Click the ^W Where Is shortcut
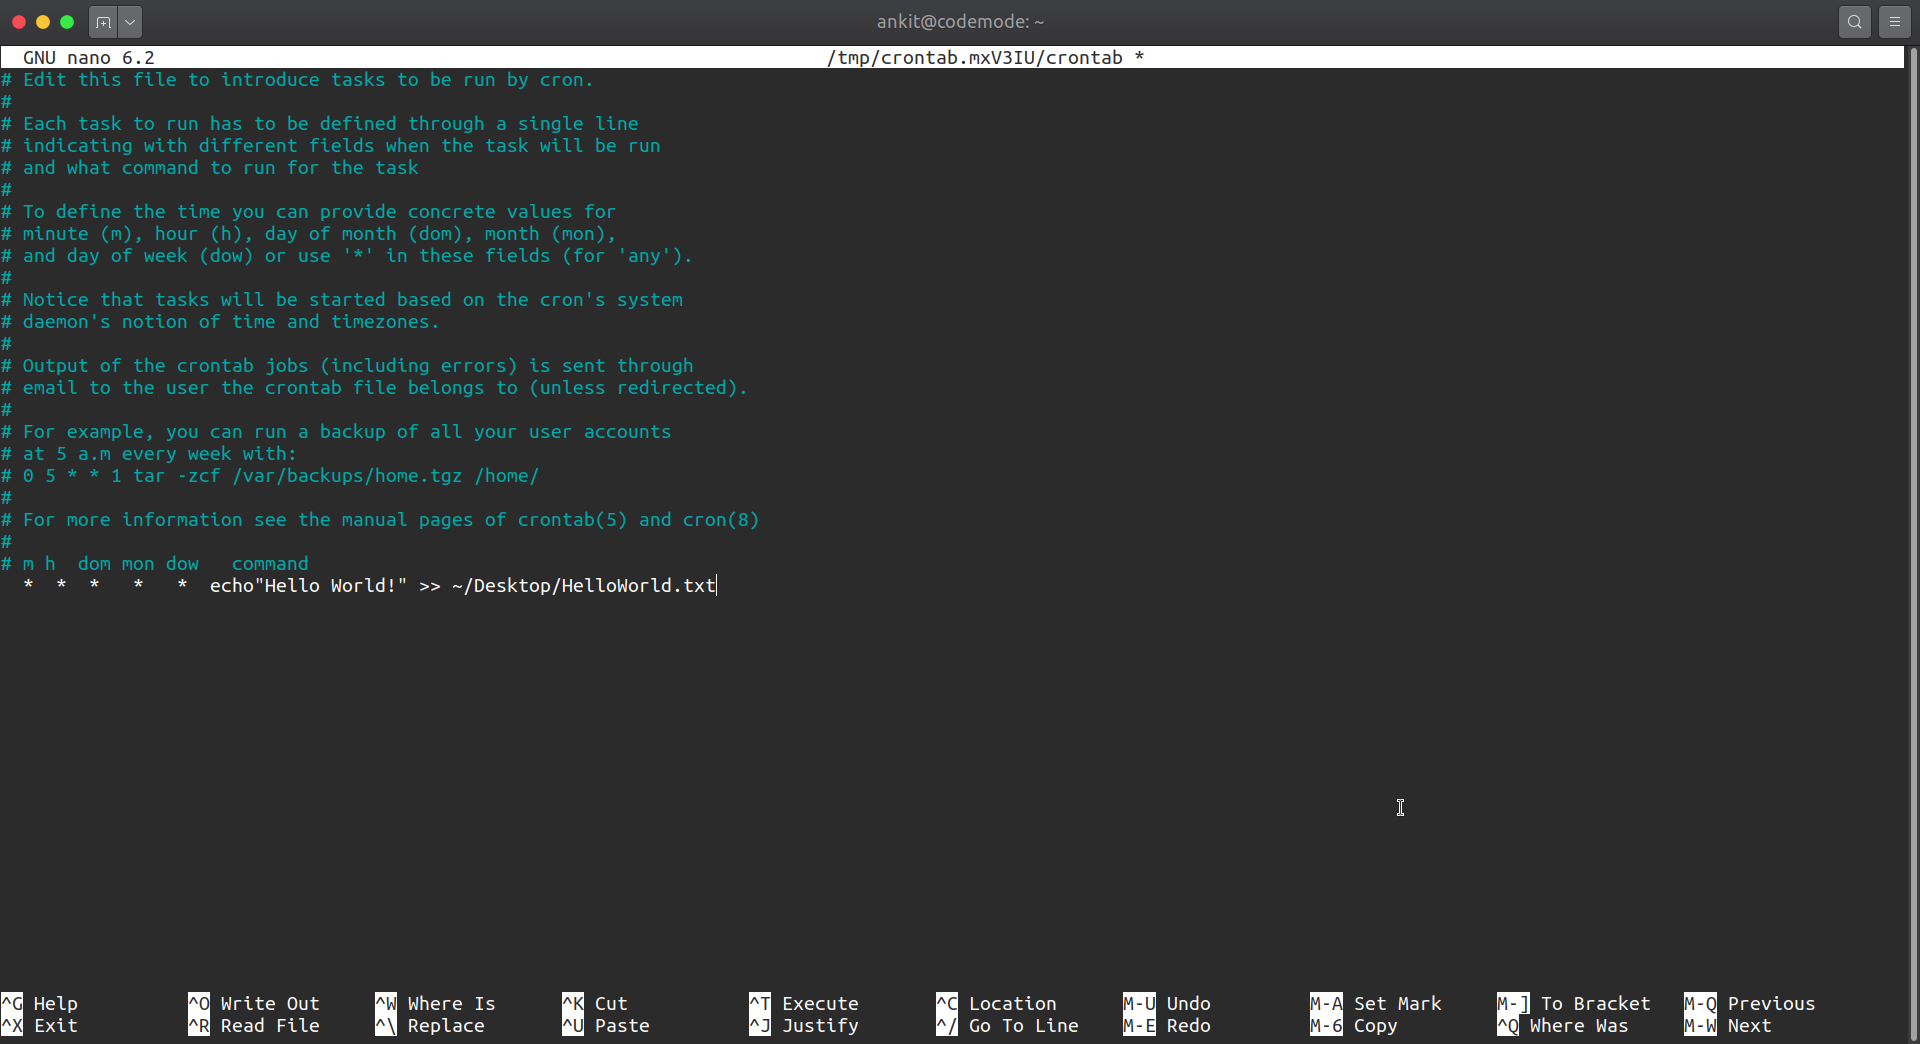 [435, 1003]
